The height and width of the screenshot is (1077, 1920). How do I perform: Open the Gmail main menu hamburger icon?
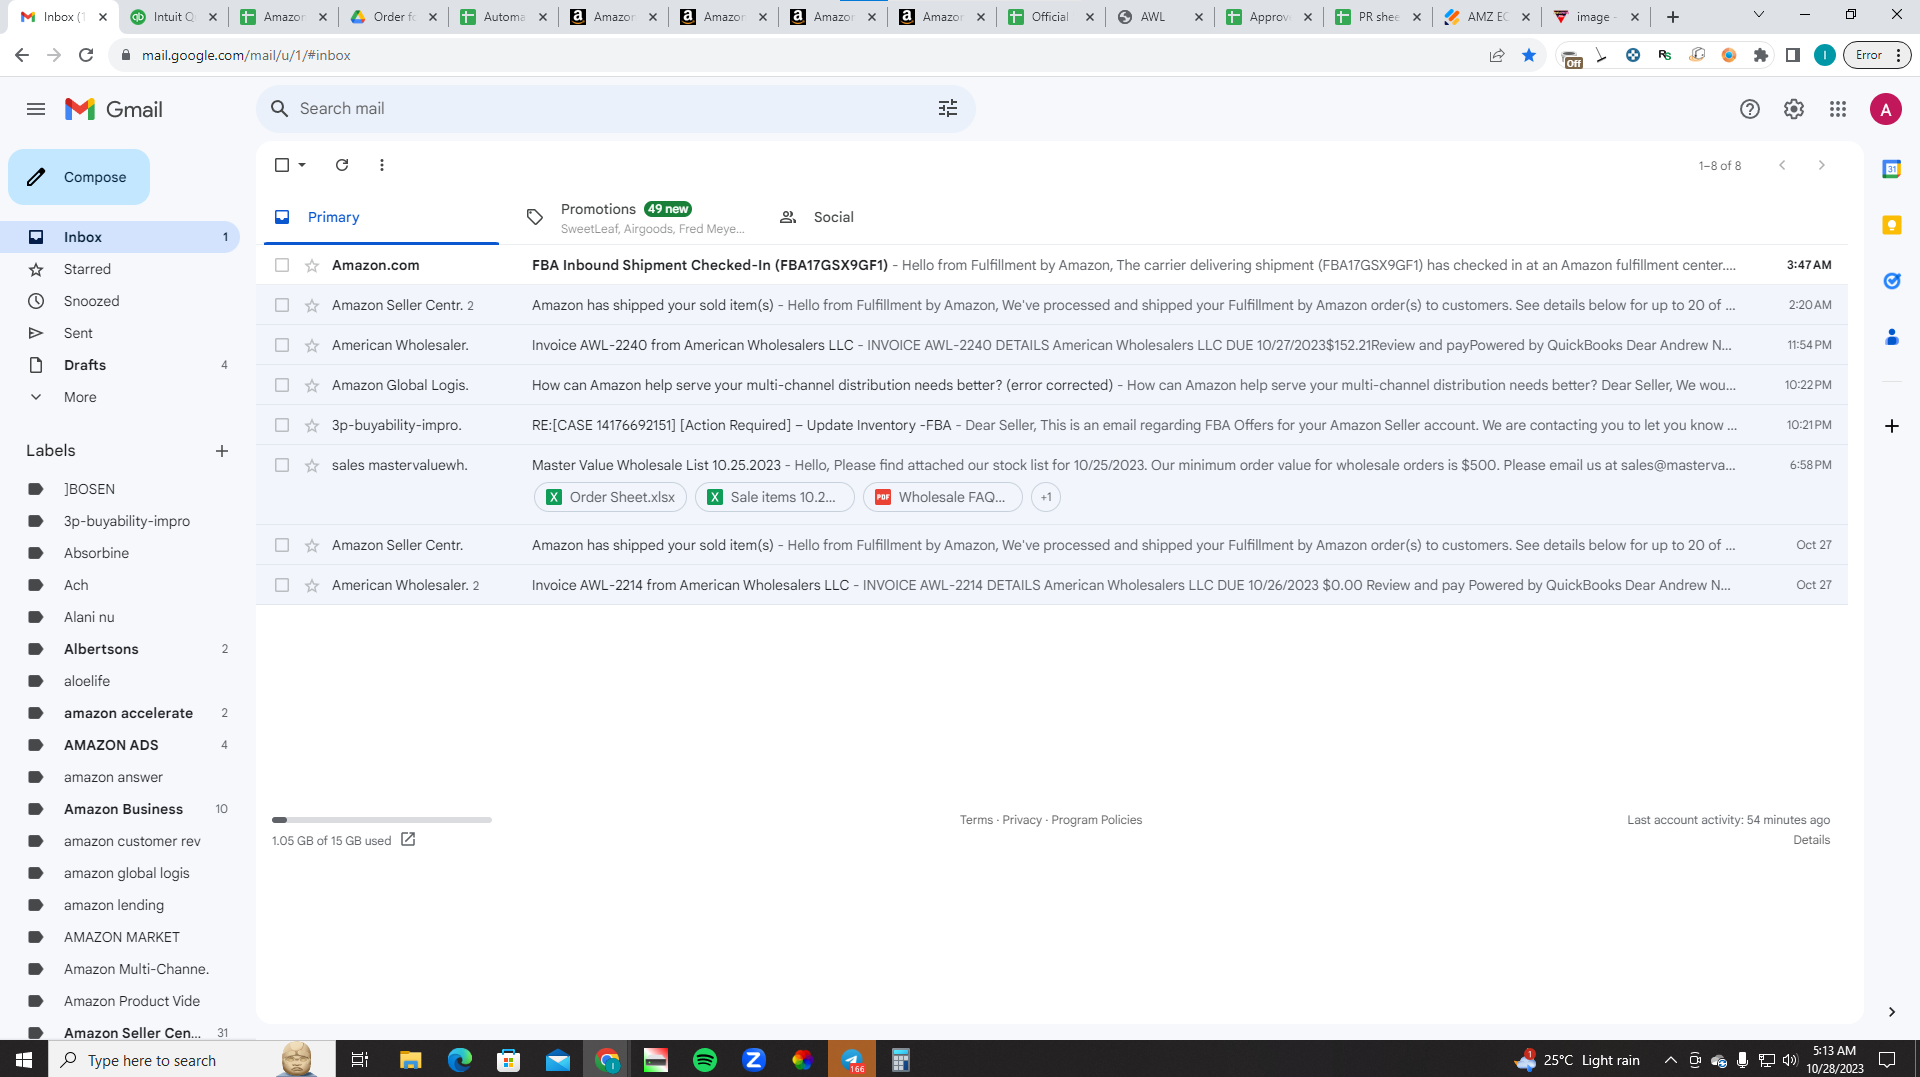36,109
